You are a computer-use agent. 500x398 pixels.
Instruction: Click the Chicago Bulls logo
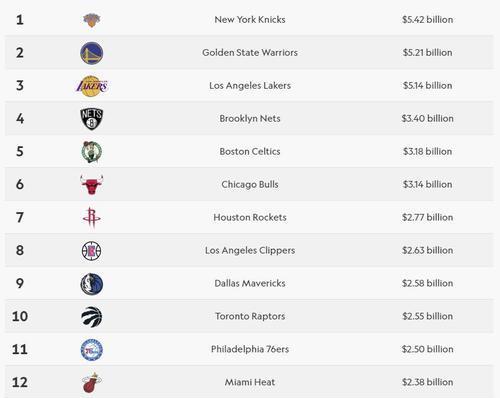coord(92,184)
